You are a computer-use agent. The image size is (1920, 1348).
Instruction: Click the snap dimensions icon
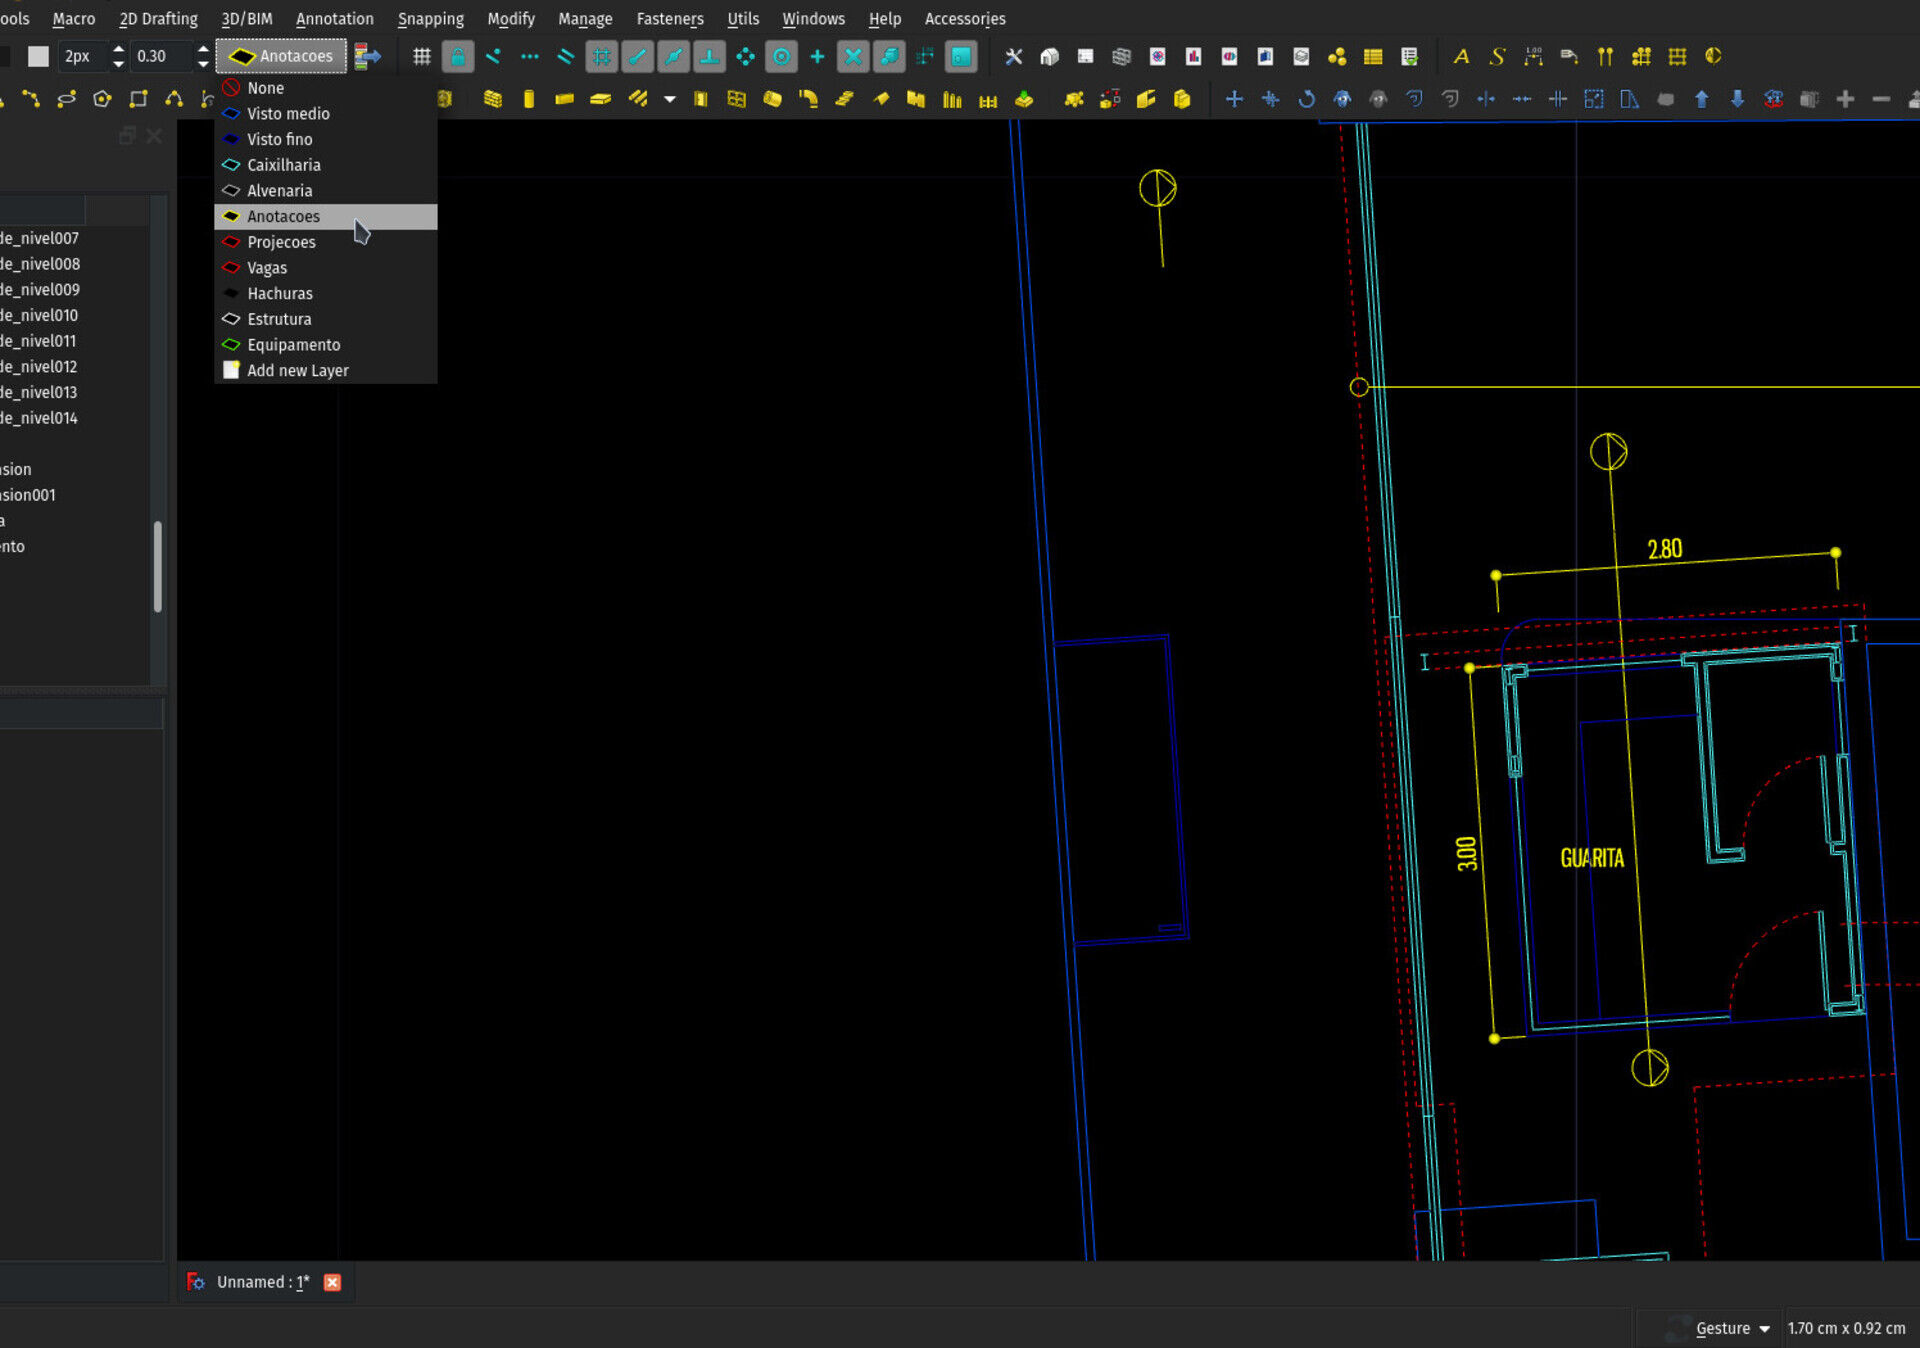click(x=925, y=57)
